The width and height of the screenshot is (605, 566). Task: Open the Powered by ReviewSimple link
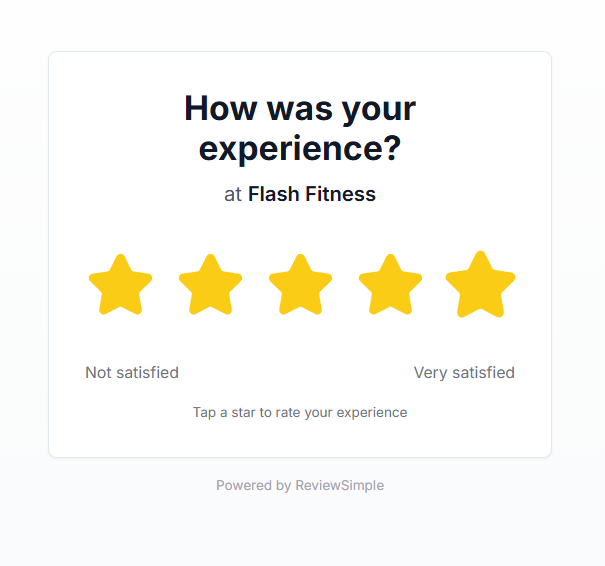pyautogui.click(x=300, y=486)
